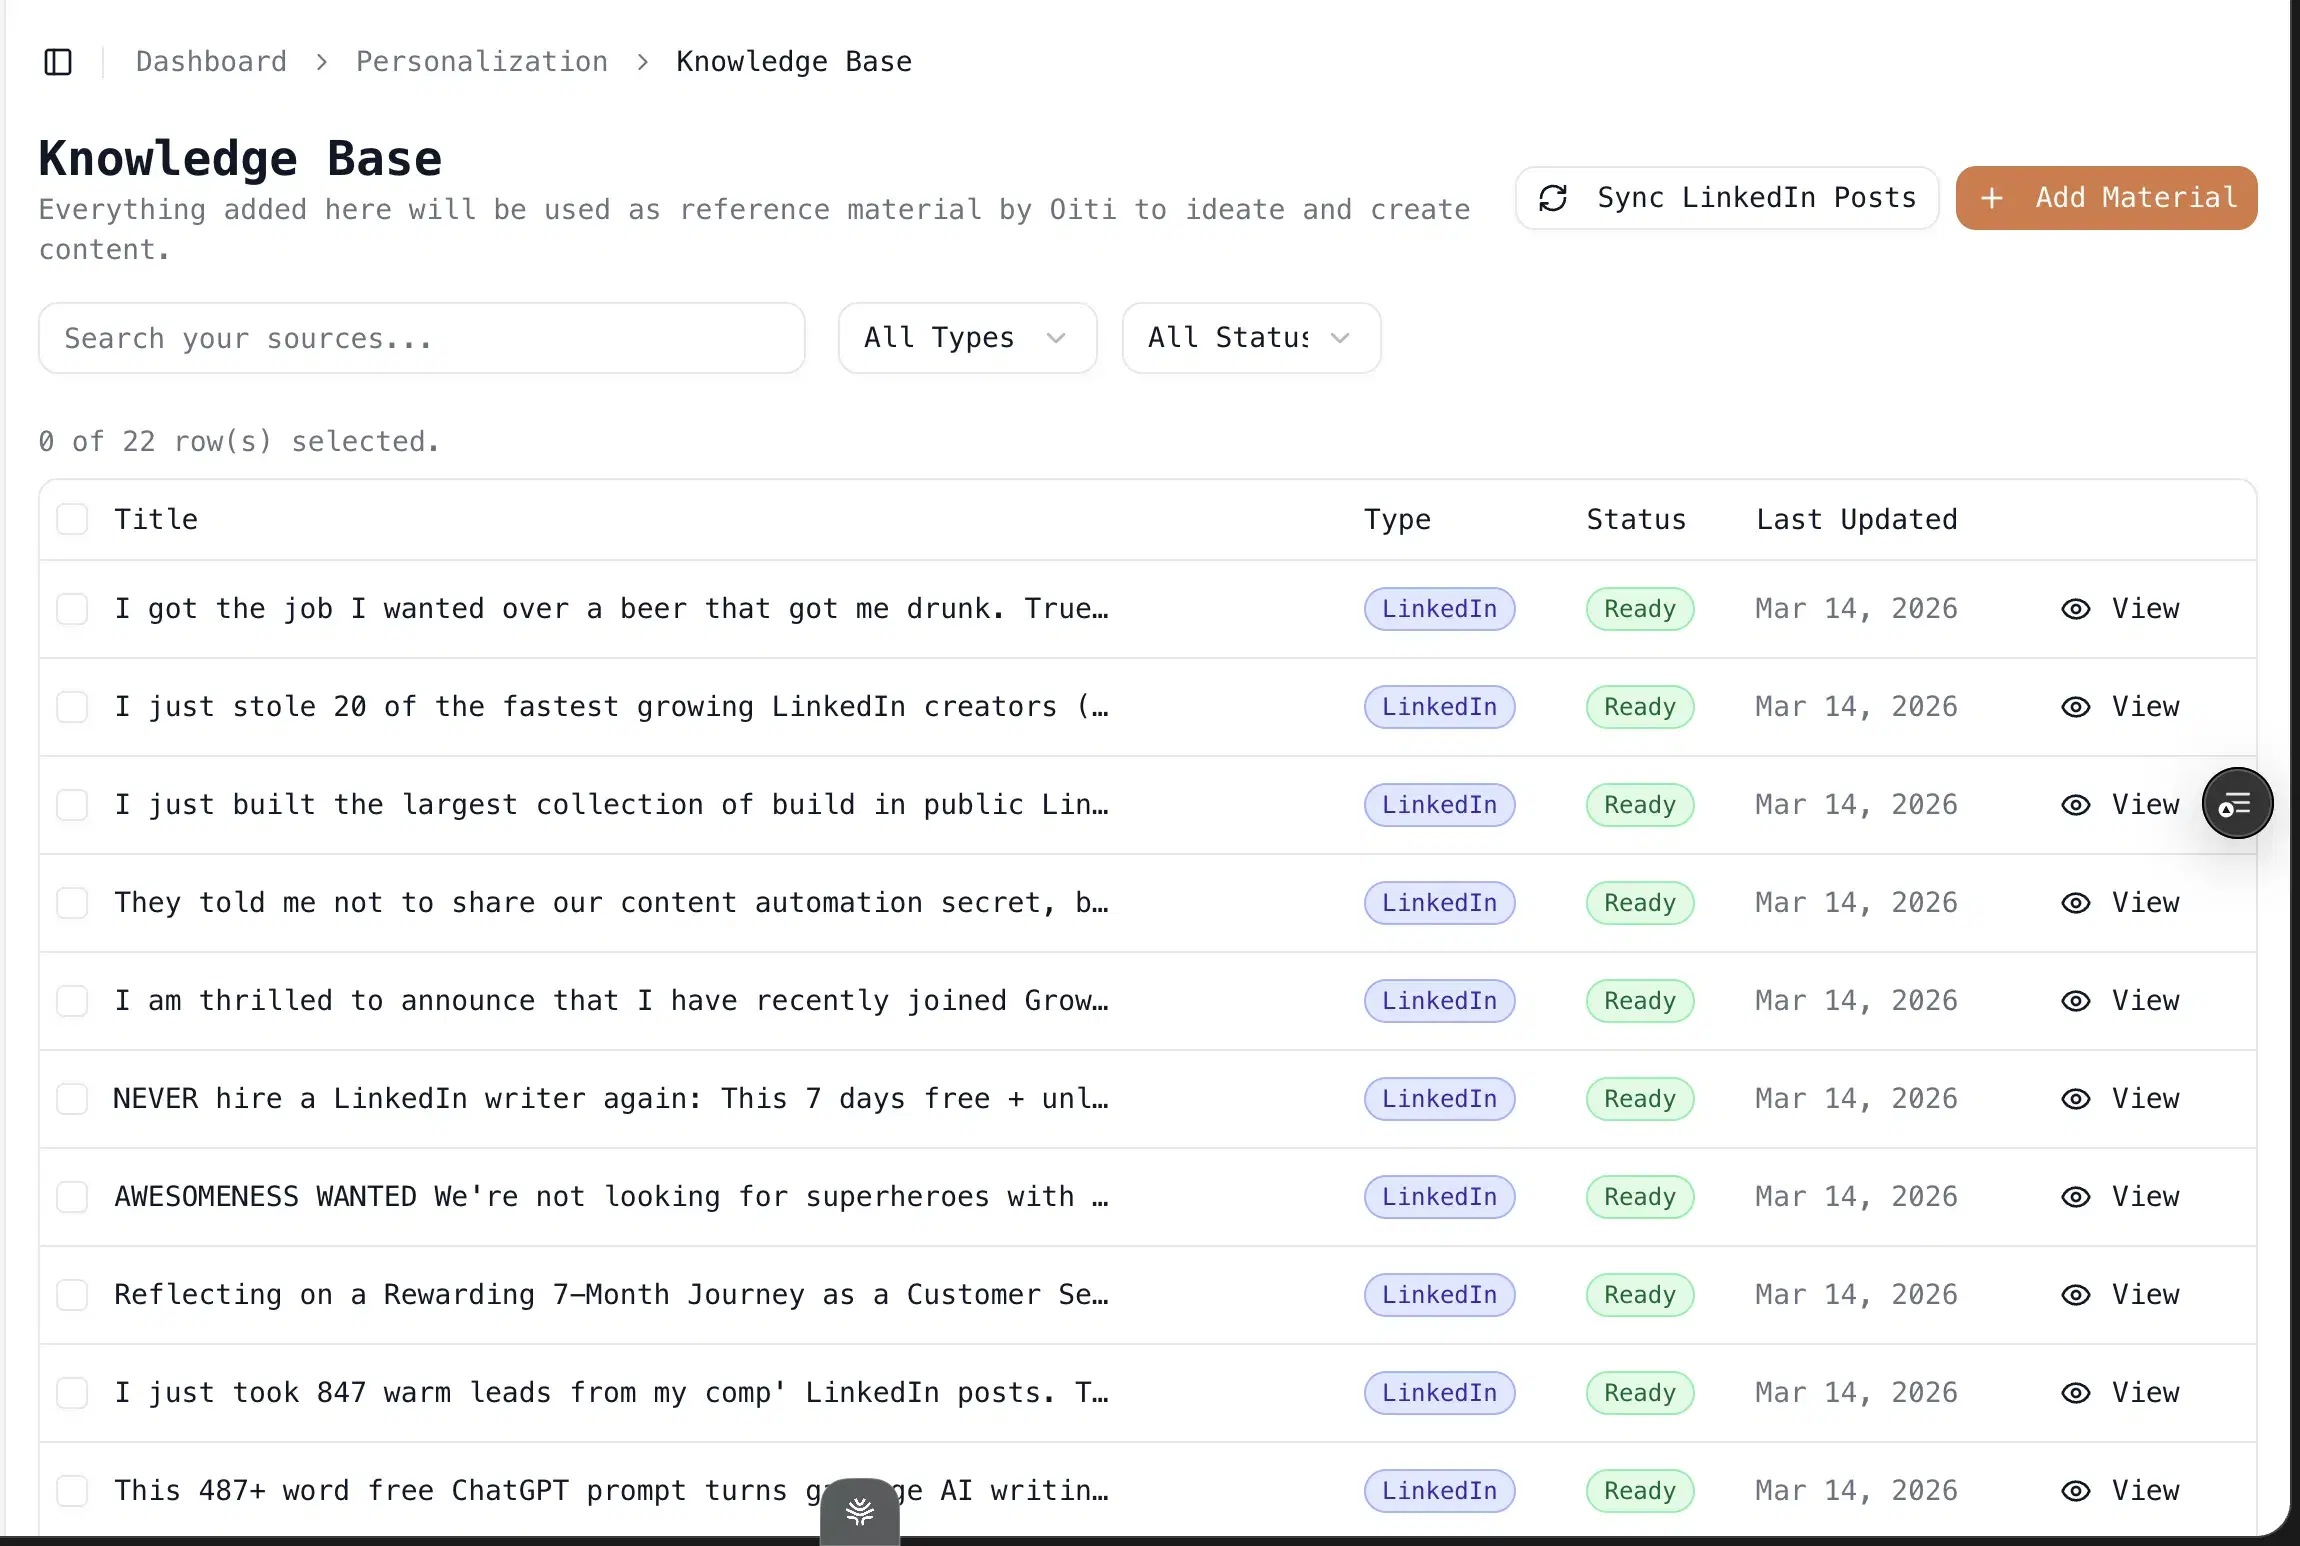Click eye icon for 'I got the job' row

click(2076, 609)
